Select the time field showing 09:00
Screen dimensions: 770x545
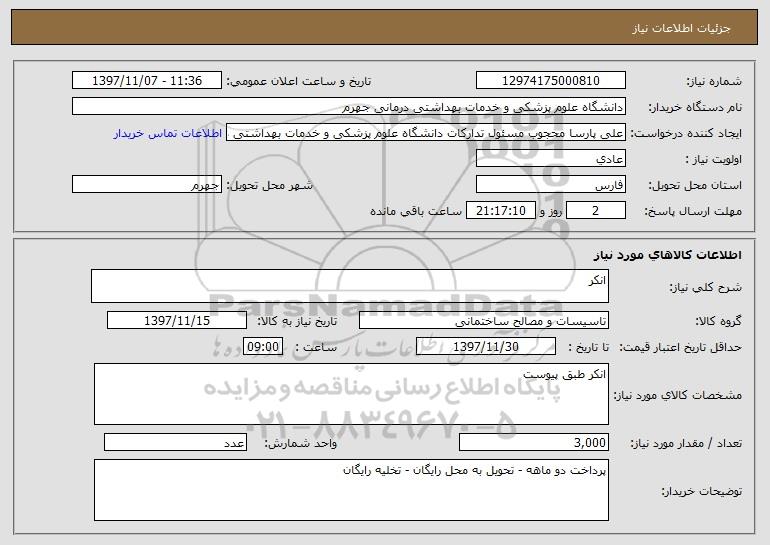coord(263,347)
